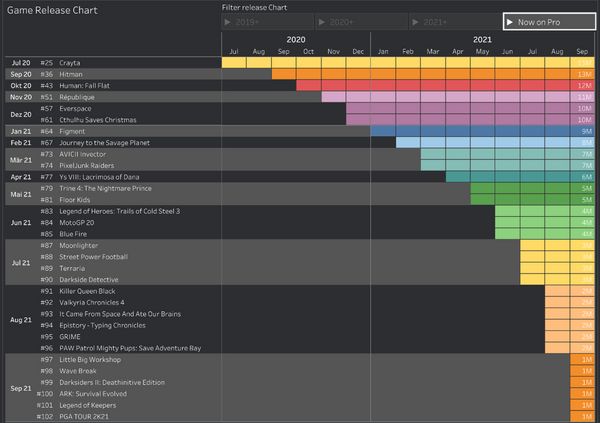Select Ys VIII: Lacrimosa of Dana label
Screen dimensions: 600x423
pyautogui.click(x=99, y=177)
